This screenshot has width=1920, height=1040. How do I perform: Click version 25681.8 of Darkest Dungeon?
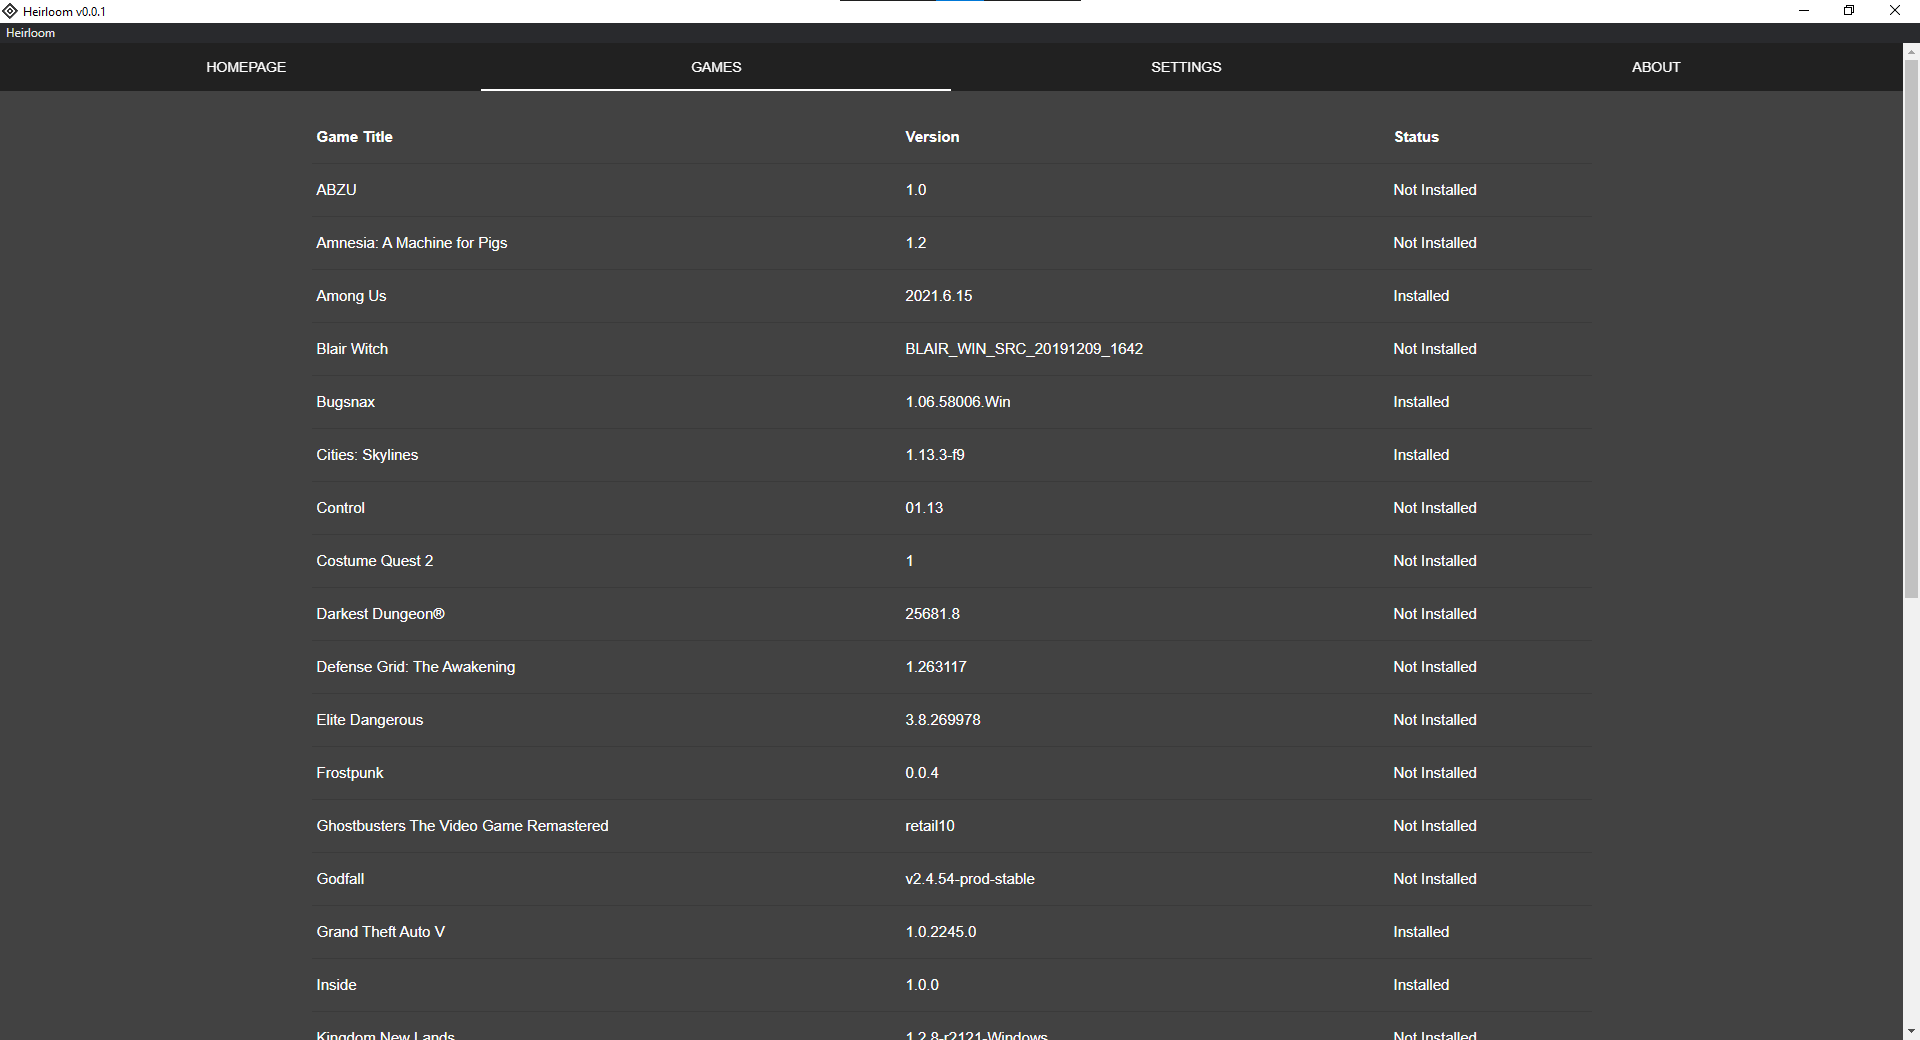tap(932, 614)
